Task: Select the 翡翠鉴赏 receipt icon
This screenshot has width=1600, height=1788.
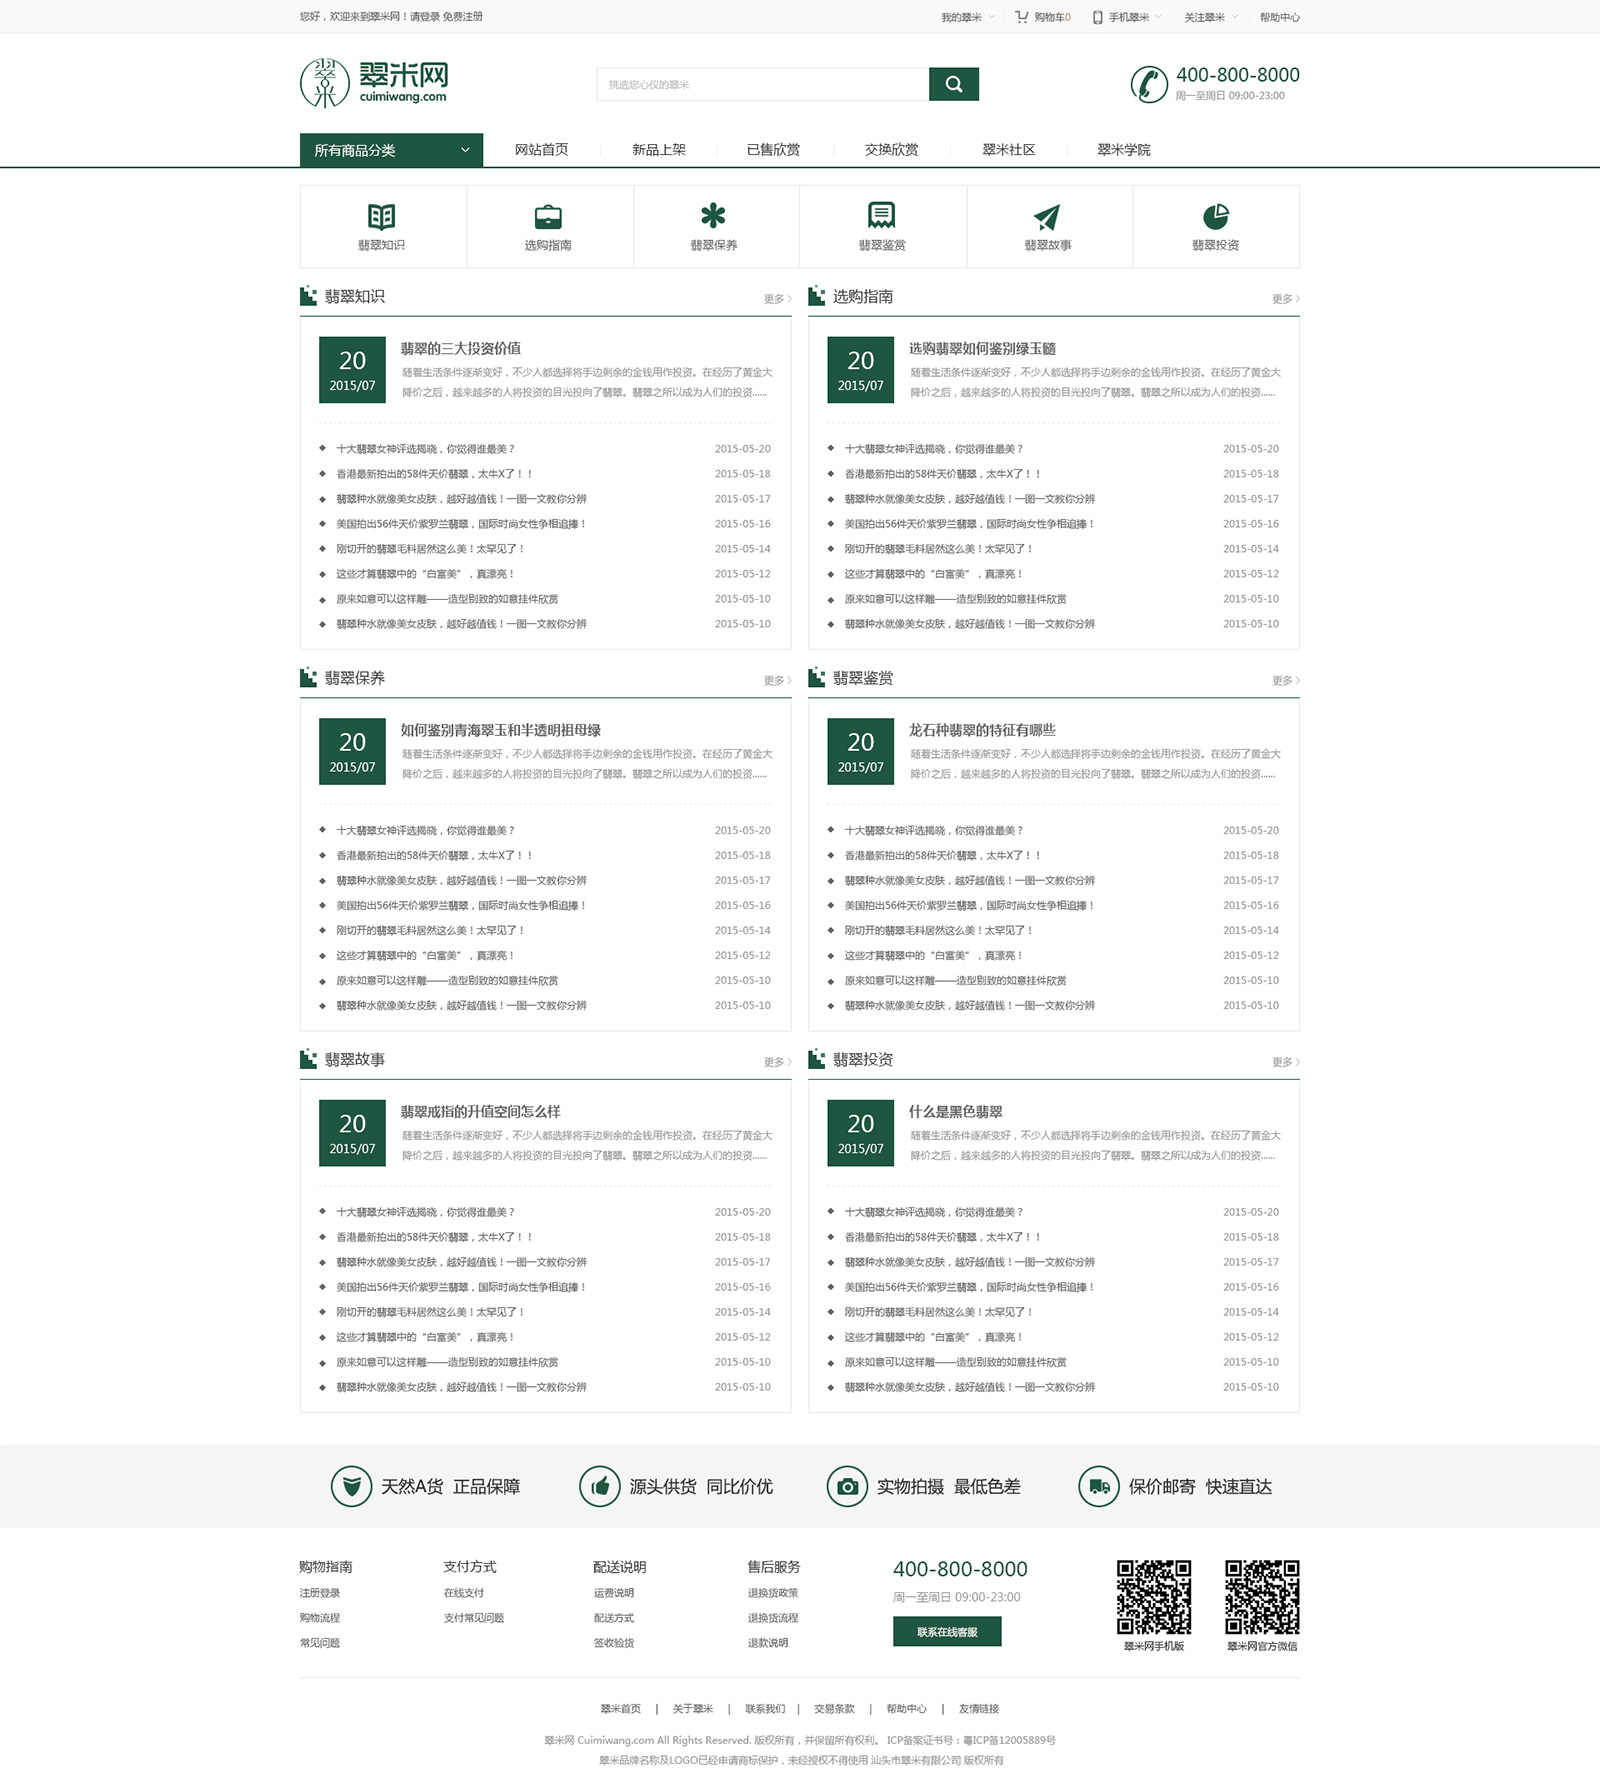Action: [881, 217]
